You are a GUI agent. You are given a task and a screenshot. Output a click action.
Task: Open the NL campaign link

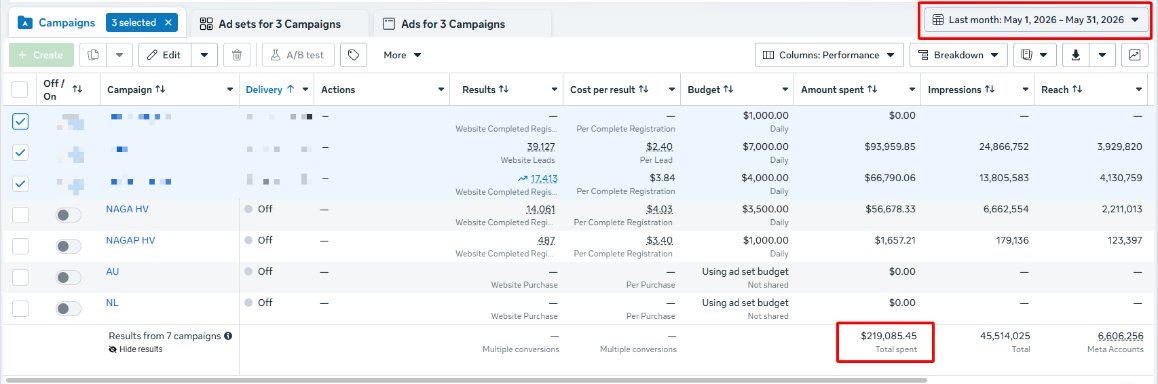coord(112,303)
